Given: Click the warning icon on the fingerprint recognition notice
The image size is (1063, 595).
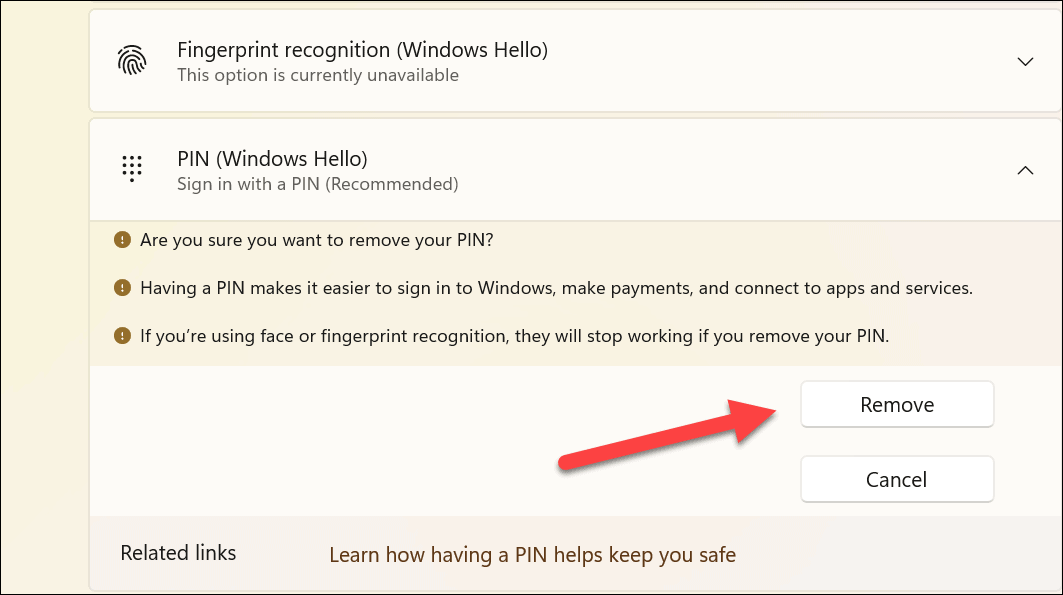Looking at the screenshot, I should [x=121, y=335].
